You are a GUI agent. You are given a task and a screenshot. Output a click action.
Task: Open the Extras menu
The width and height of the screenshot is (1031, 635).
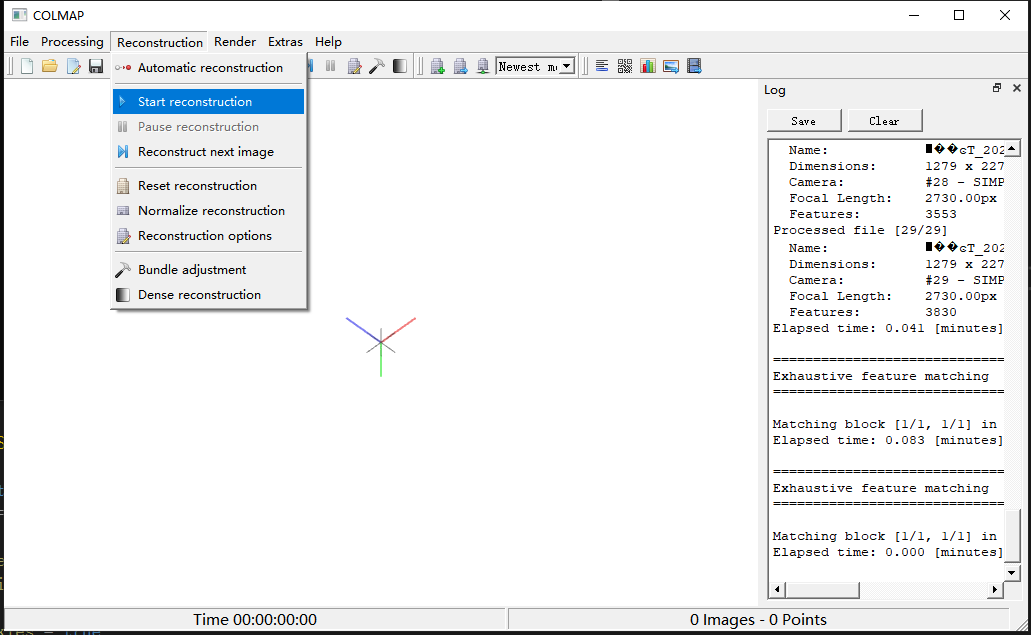pos(285,41)
